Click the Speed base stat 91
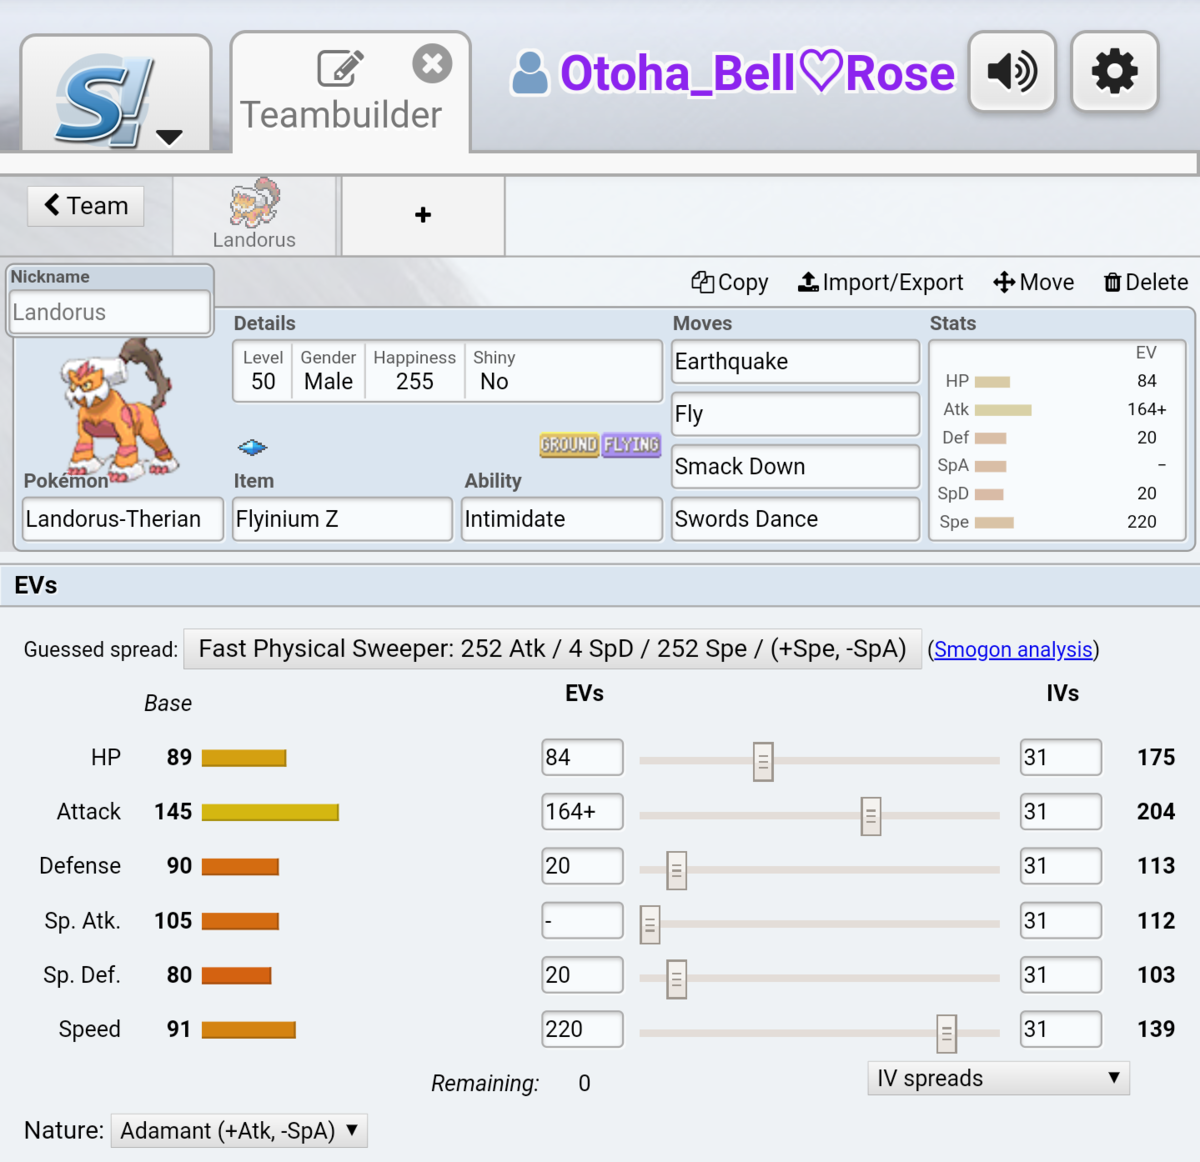The image size is (1200, 1162). (179, 1029)
